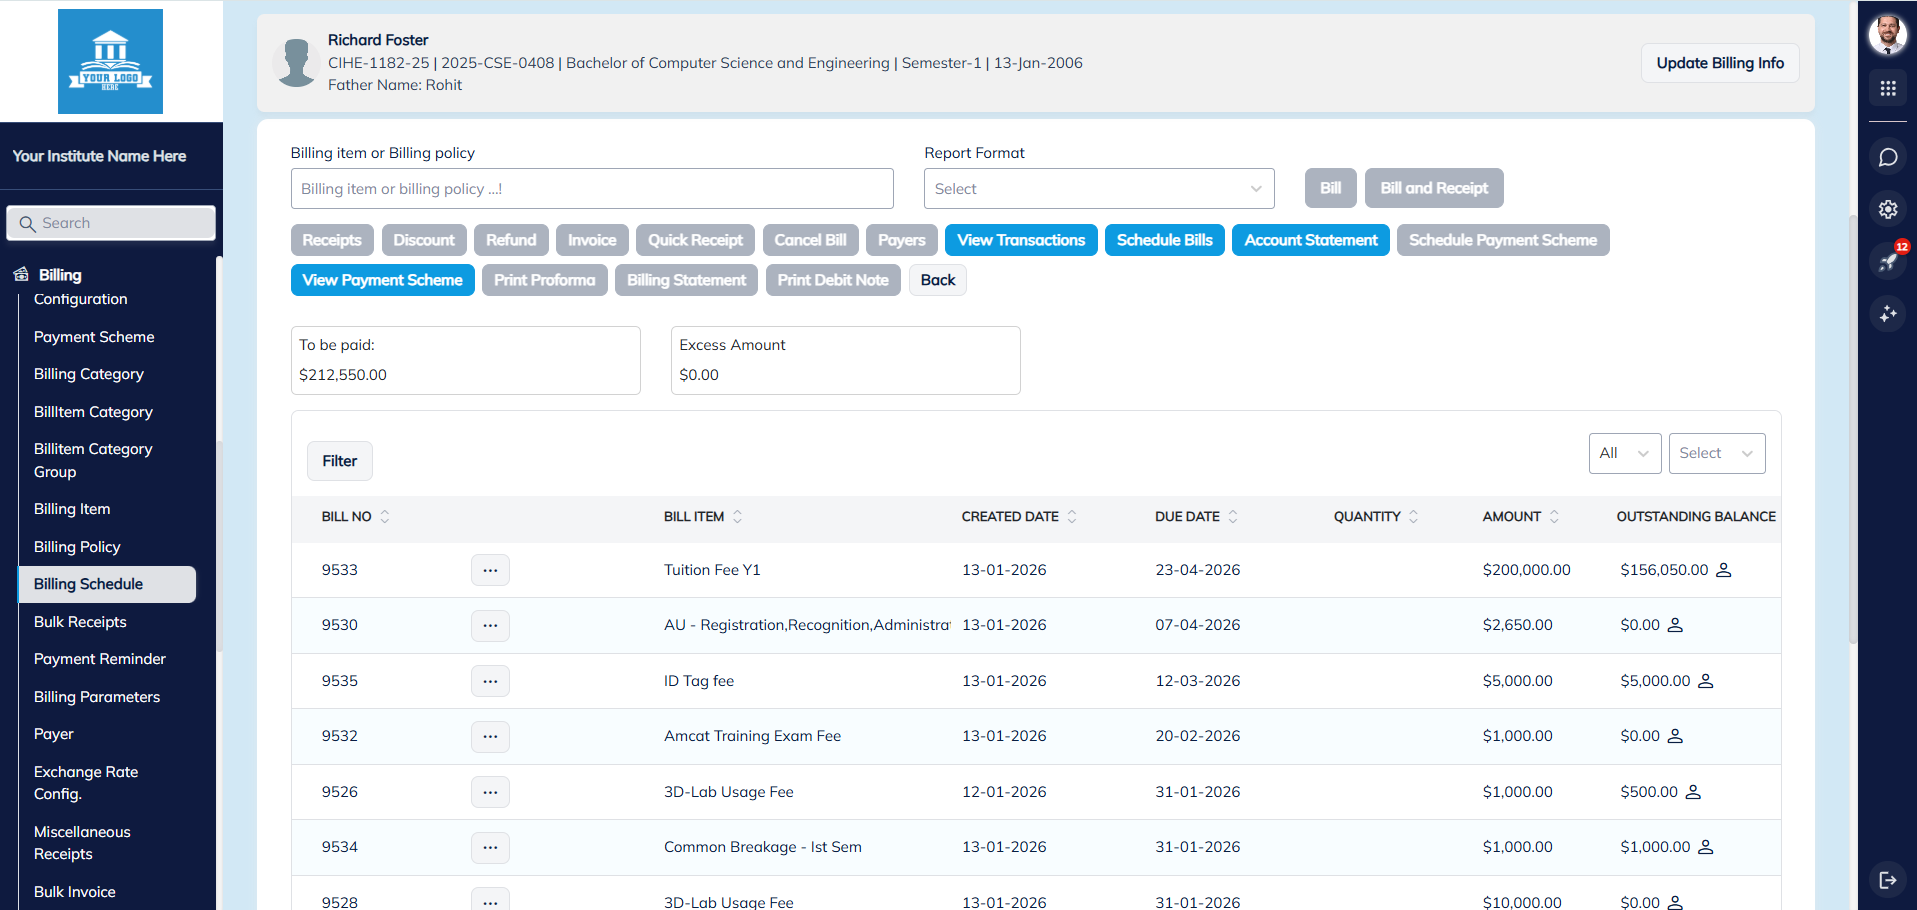The width and height of the screenshot is (1917, 910).
Task: Click the Update Billing Info button
Action: tap(1719, 63)
